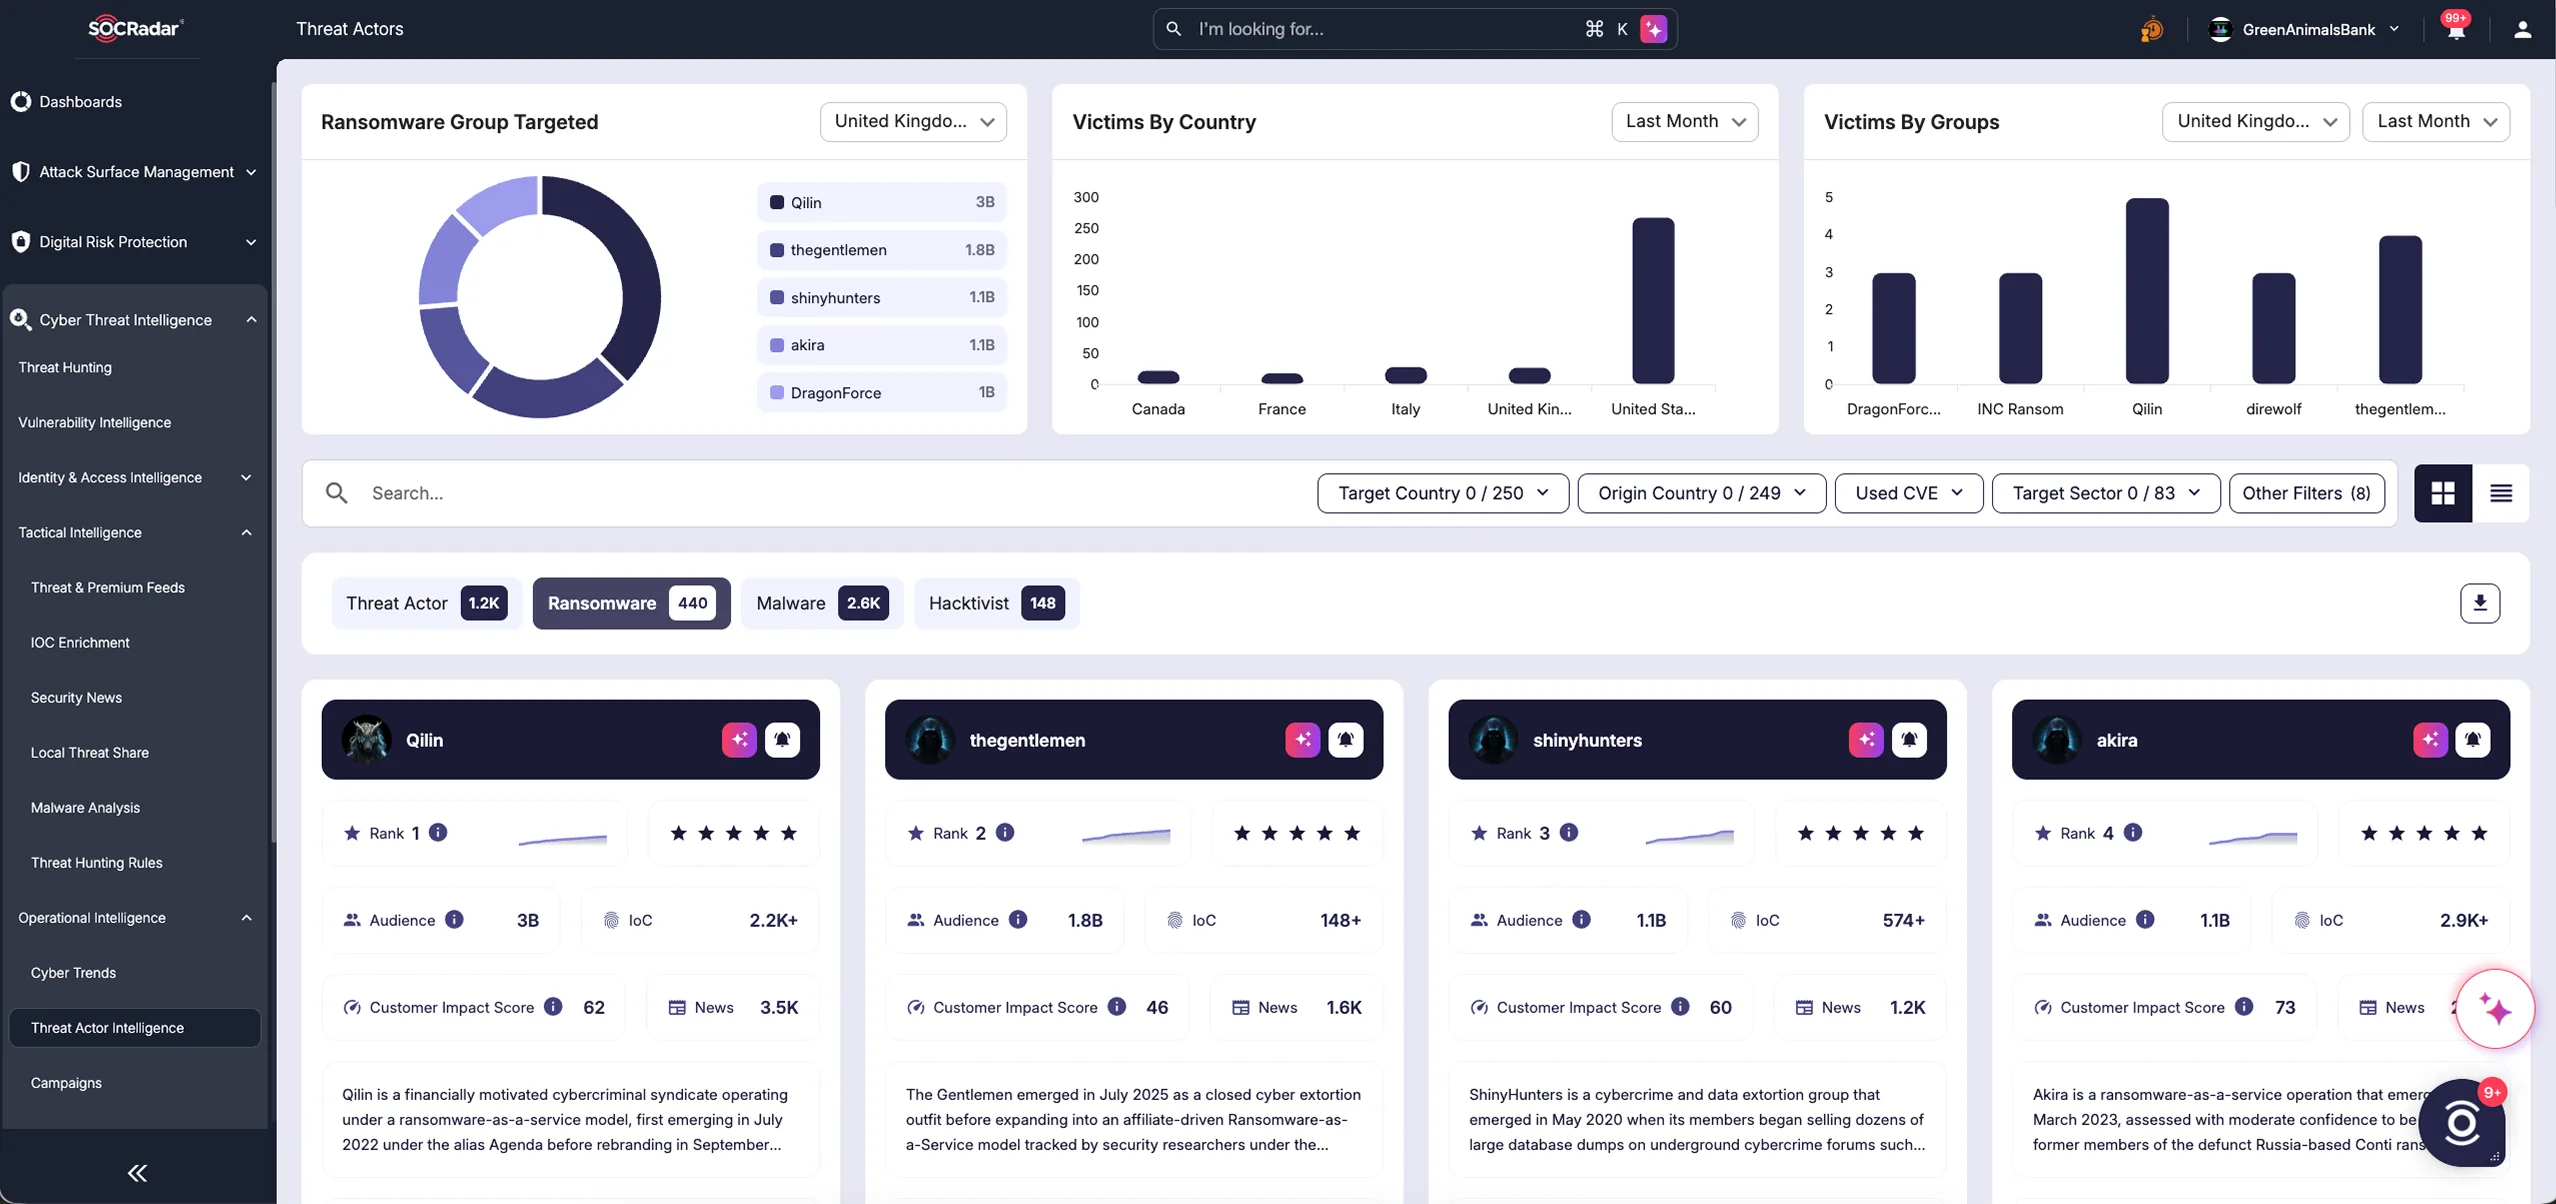The width and height of the screenshot is (2556, 1204).
Task: Click AI insights icon on thegentlemen card
Action: pyautogui.click(x=1302, y=740)
